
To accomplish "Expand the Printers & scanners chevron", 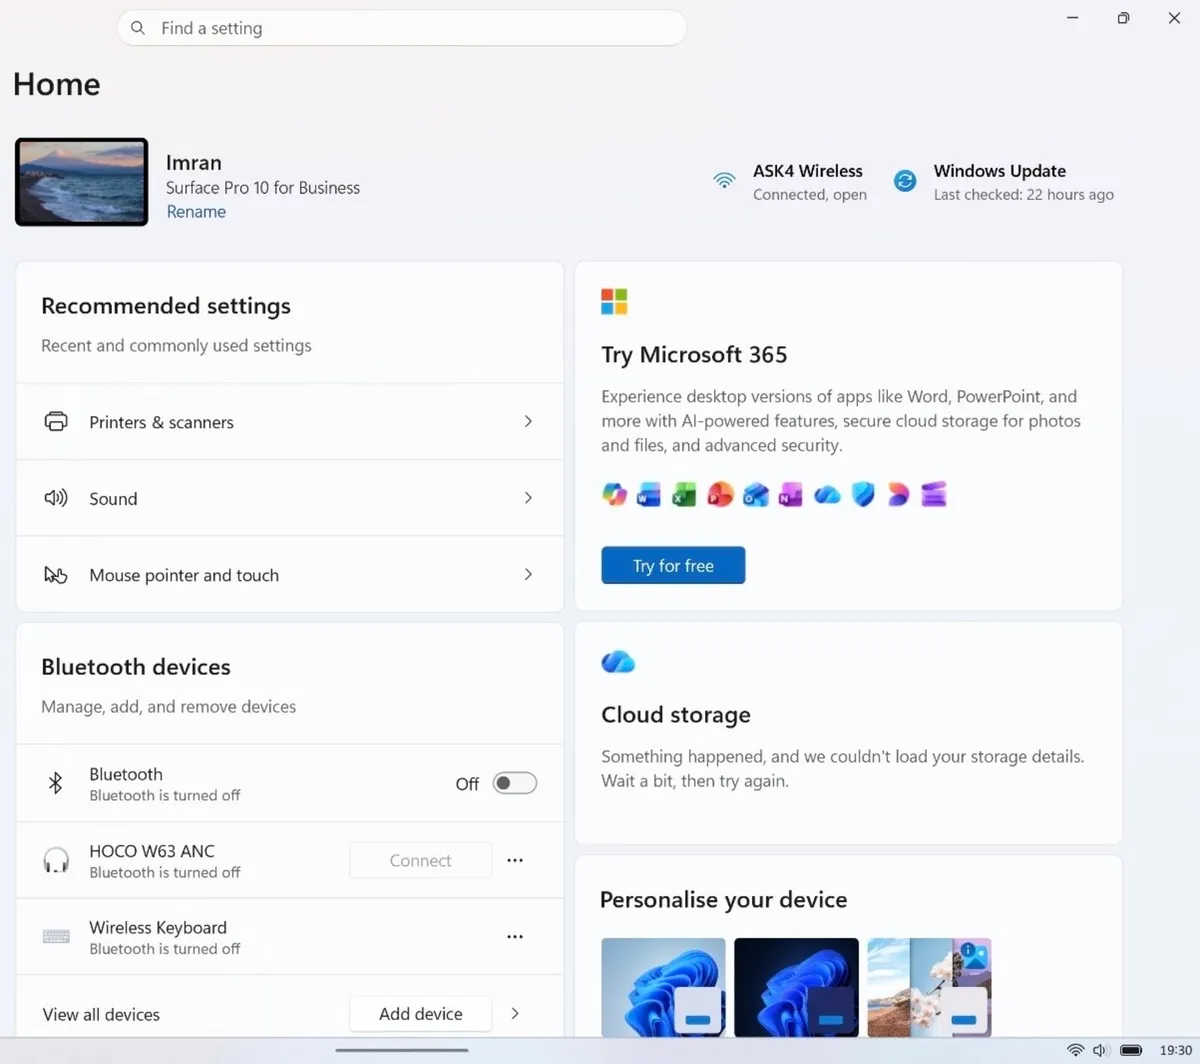I will (x=528, y=421).
